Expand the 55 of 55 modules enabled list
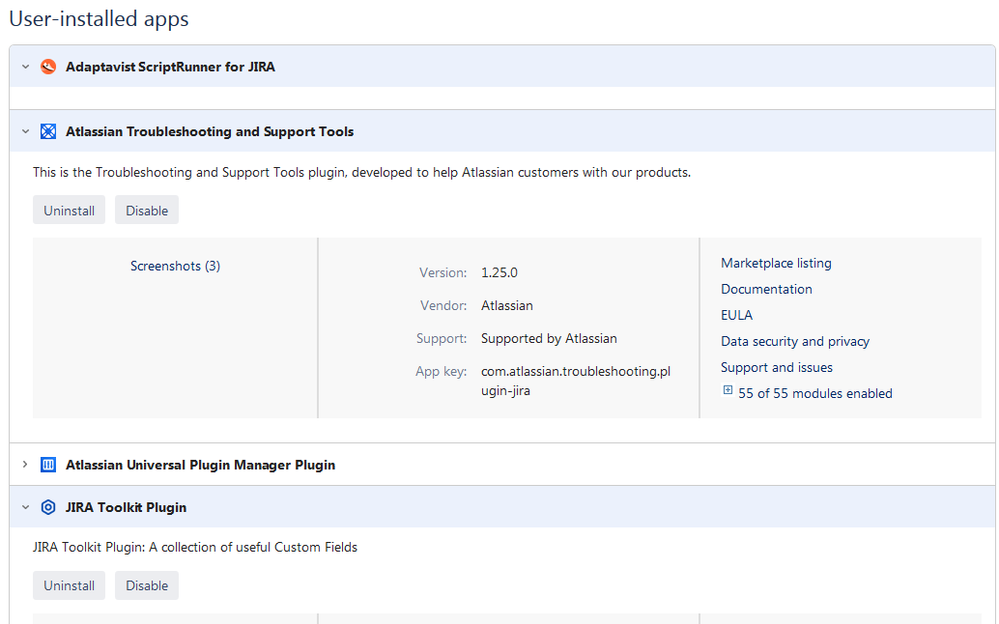The image size is (999, 624). [x=815, y=393]
